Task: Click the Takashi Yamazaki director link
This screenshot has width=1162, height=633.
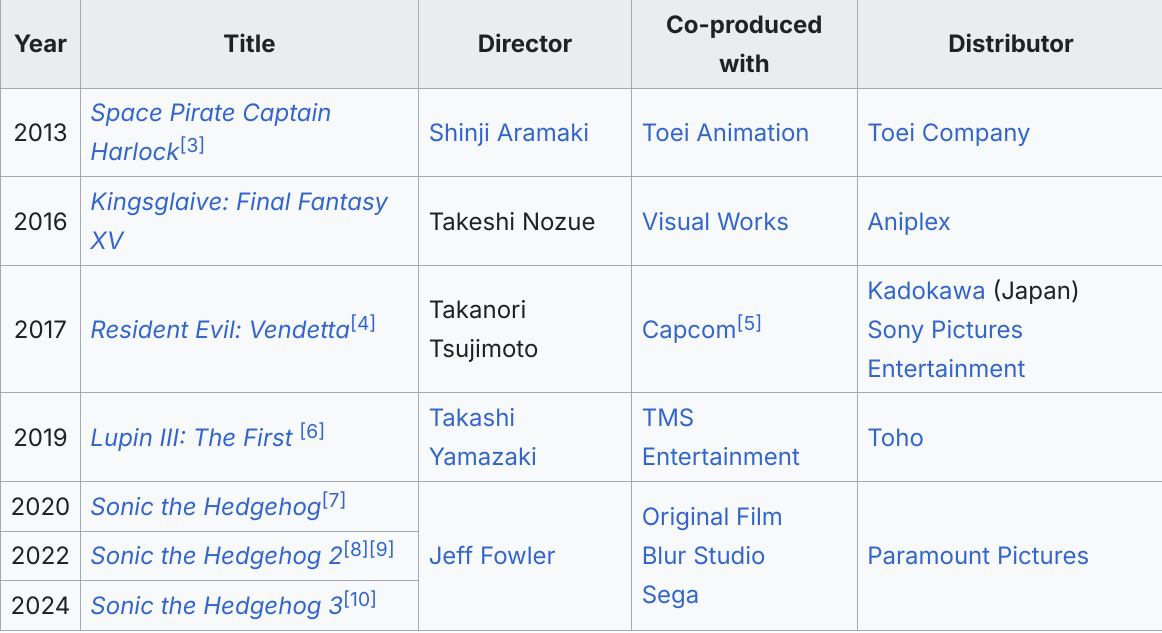Action: (472, 418)
